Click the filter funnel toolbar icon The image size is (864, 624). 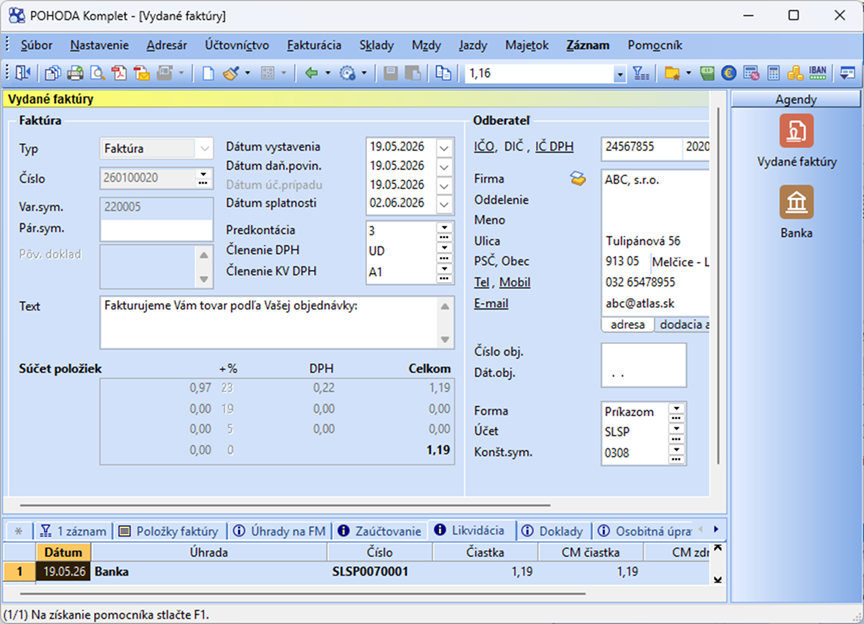pos(641,73)
